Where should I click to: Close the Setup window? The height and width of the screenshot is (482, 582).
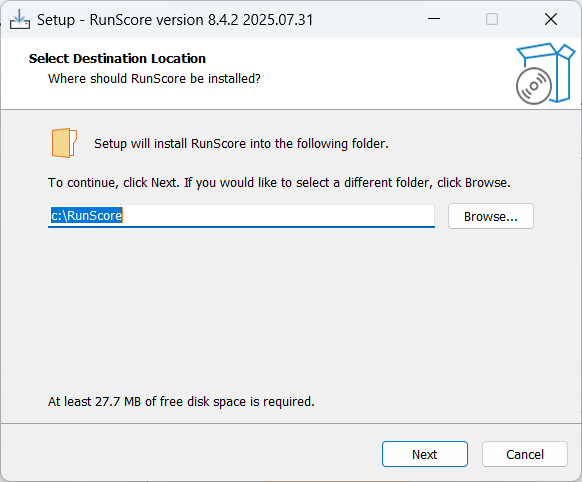(551, 19)
